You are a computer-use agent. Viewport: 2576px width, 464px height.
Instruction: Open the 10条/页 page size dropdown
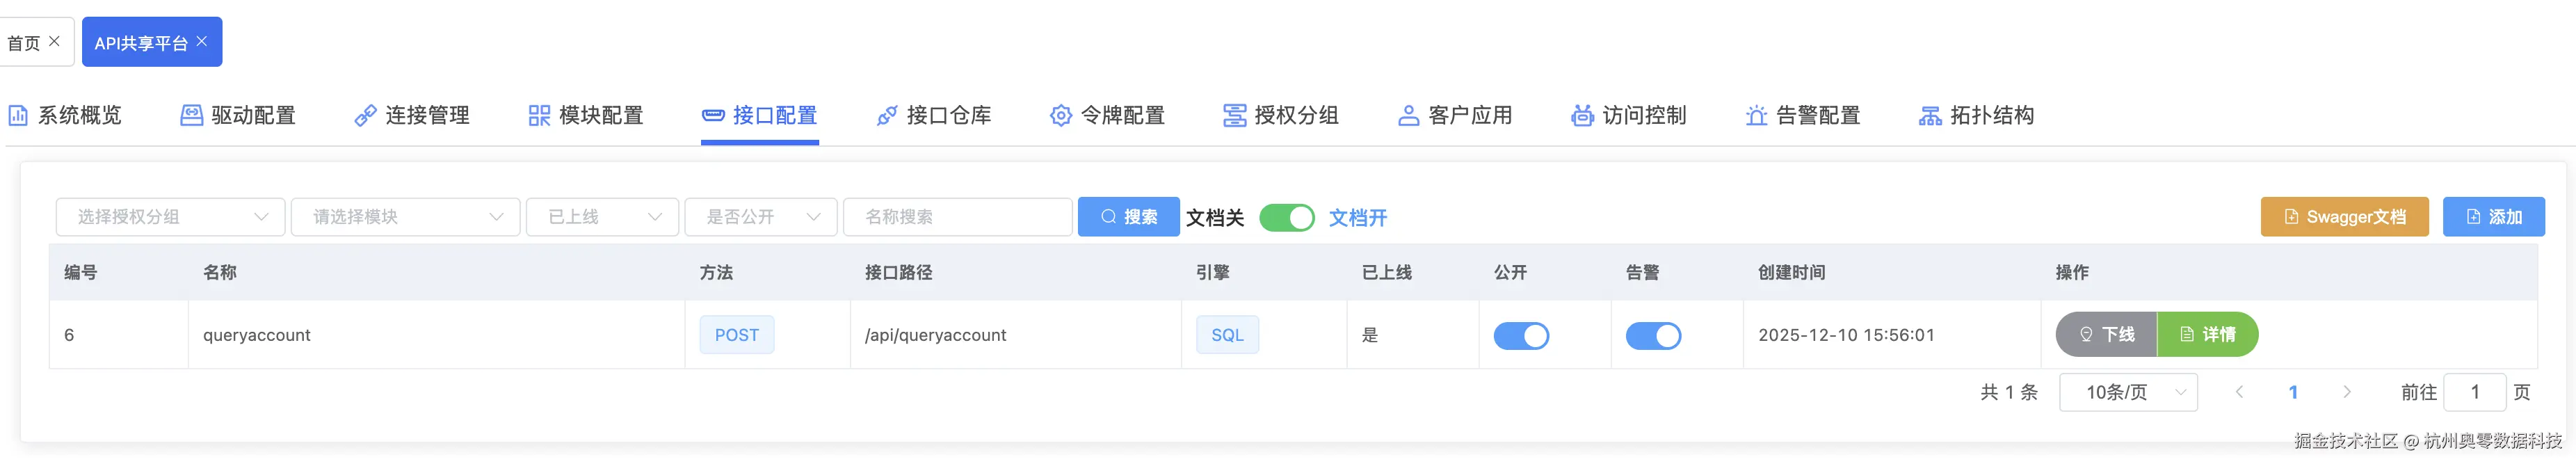coord(2128,392)
